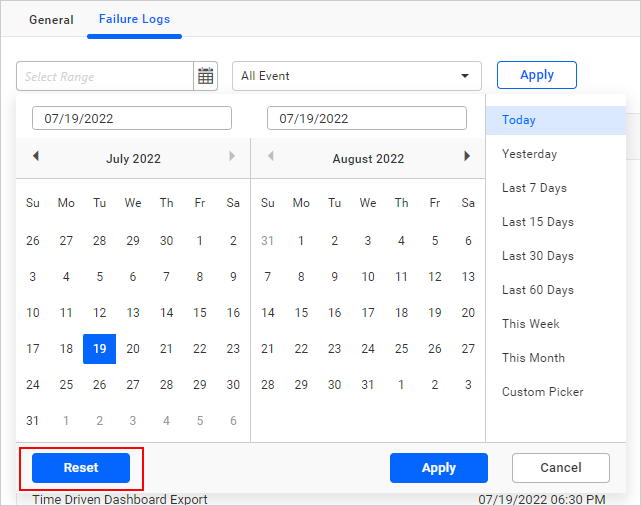Click the outlined Apply button at top
The image size is (641, 506).
pos(537,75)
